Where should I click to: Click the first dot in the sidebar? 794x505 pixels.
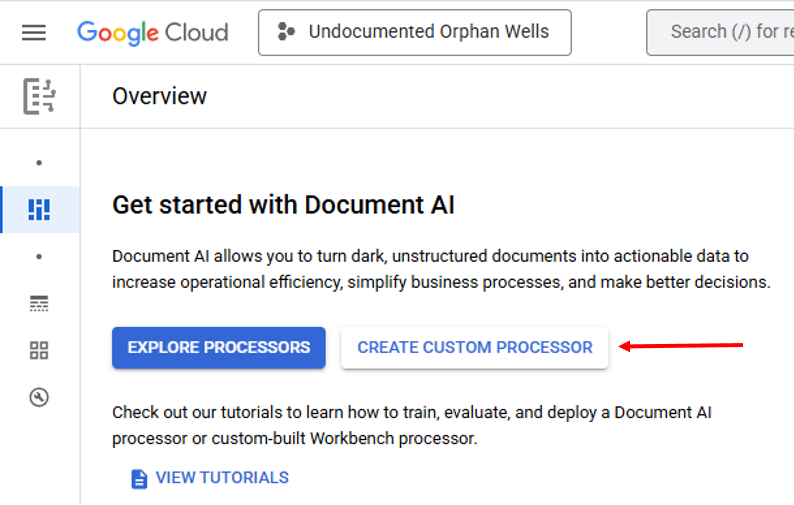pos(39,162)
